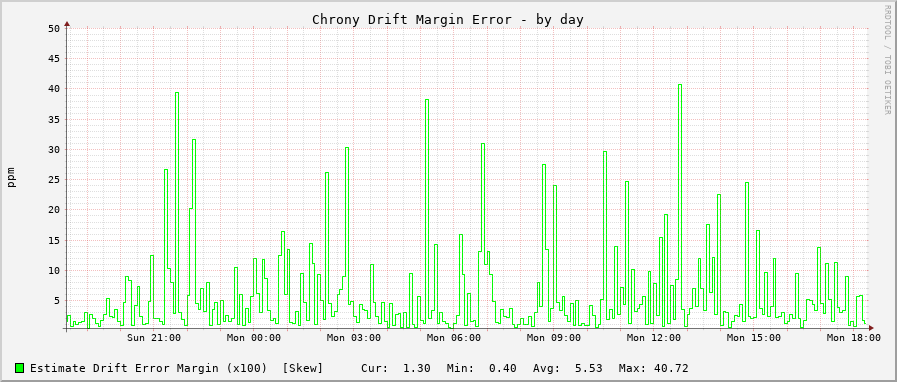Click the '40' y-axis tick label
Viewport: 897px width, 382px height.
click(x=54, y=89)
